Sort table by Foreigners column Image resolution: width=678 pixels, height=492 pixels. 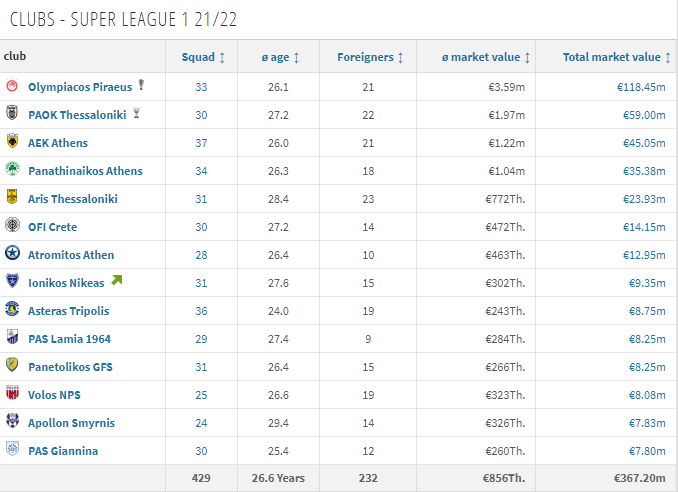point(370,57)
